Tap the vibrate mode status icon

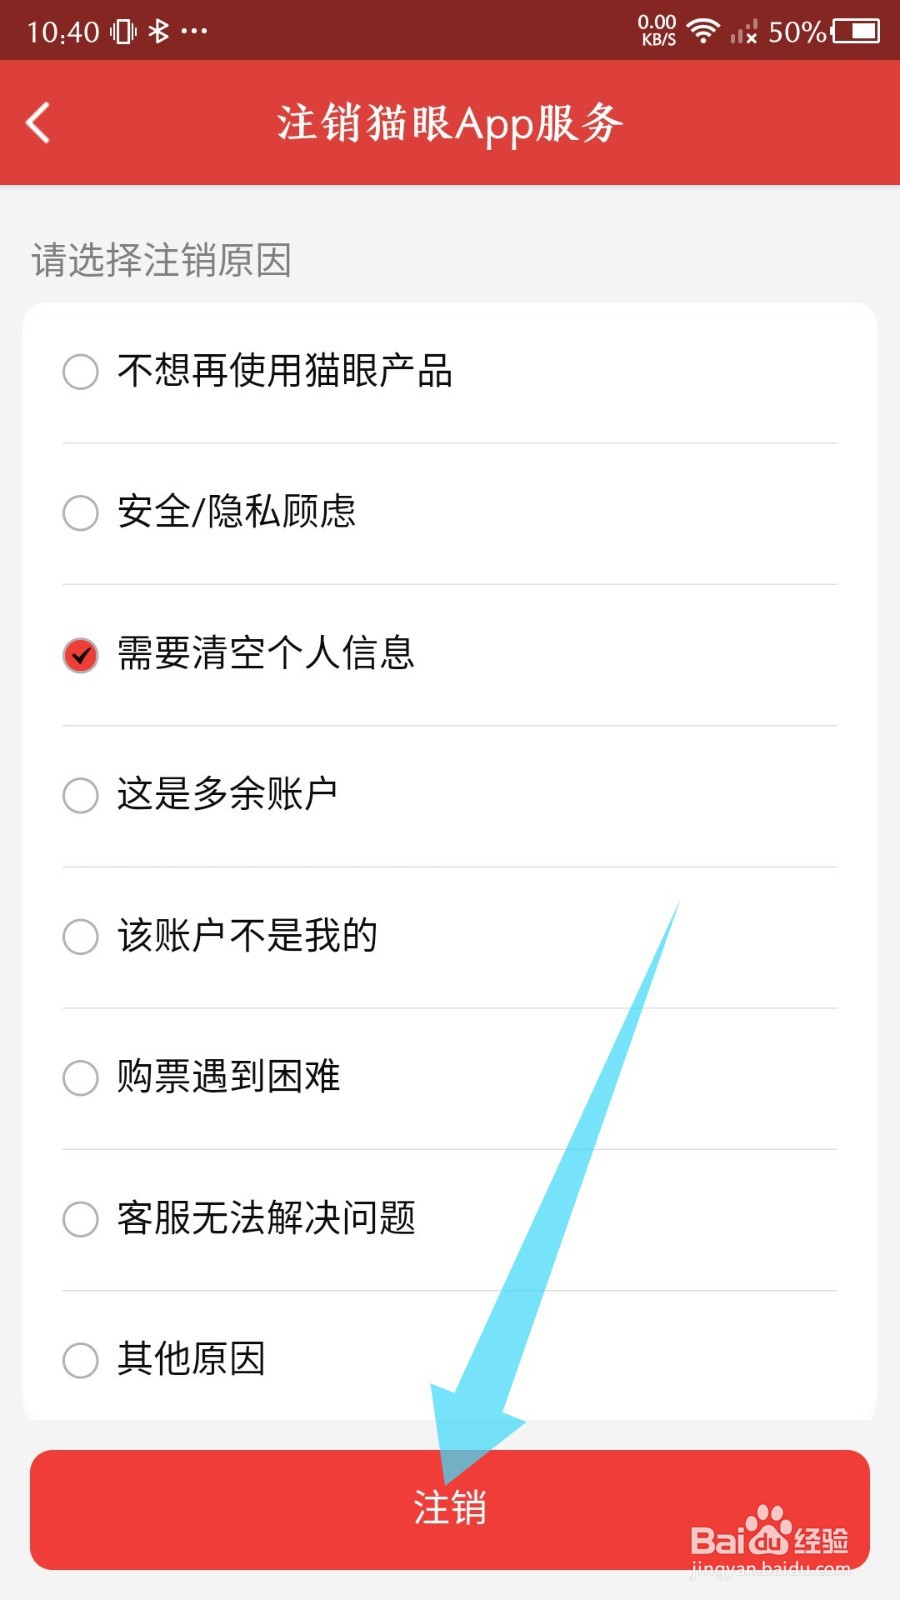click(123, 31)
